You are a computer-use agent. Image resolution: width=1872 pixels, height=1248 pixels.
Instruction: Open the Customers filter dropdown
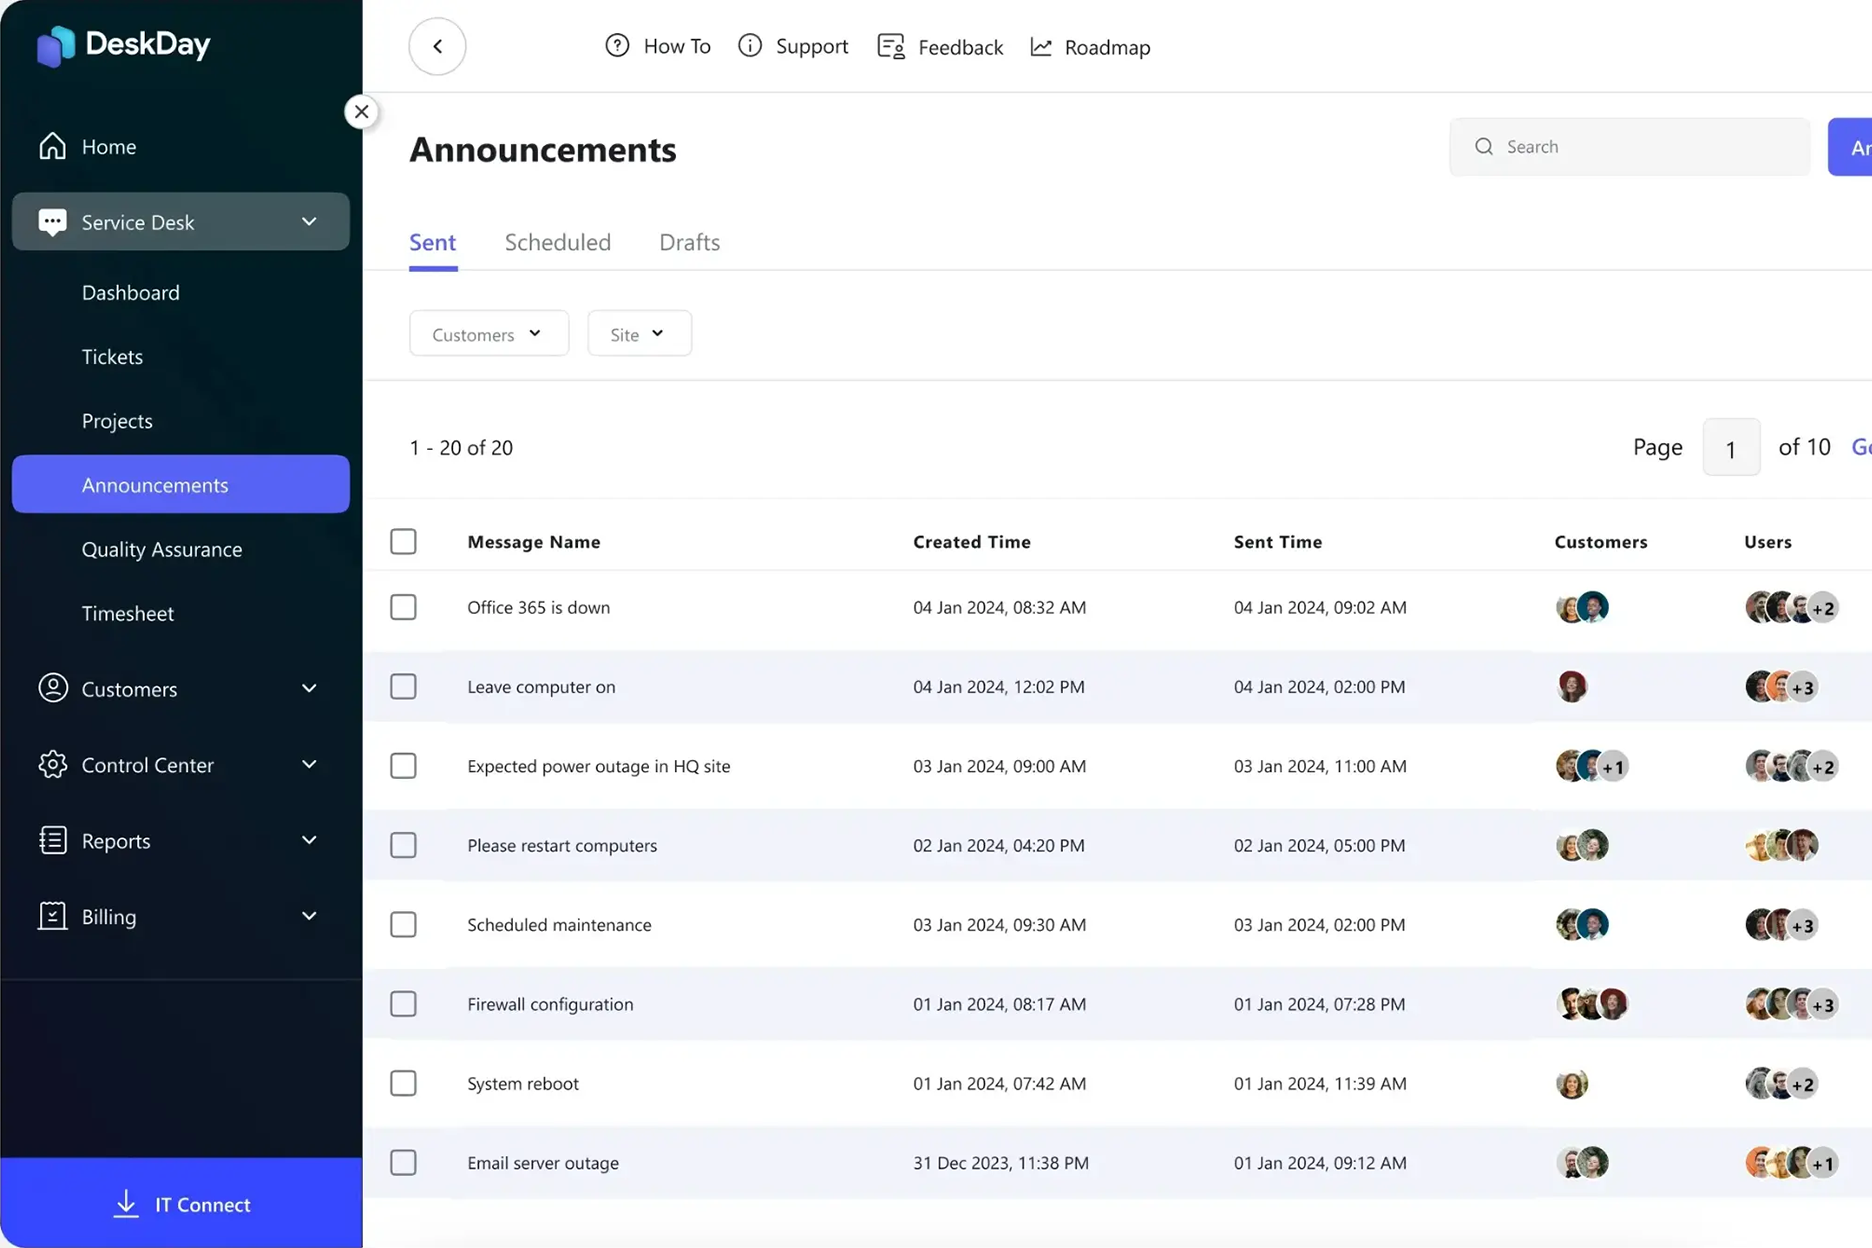(488, 333)
